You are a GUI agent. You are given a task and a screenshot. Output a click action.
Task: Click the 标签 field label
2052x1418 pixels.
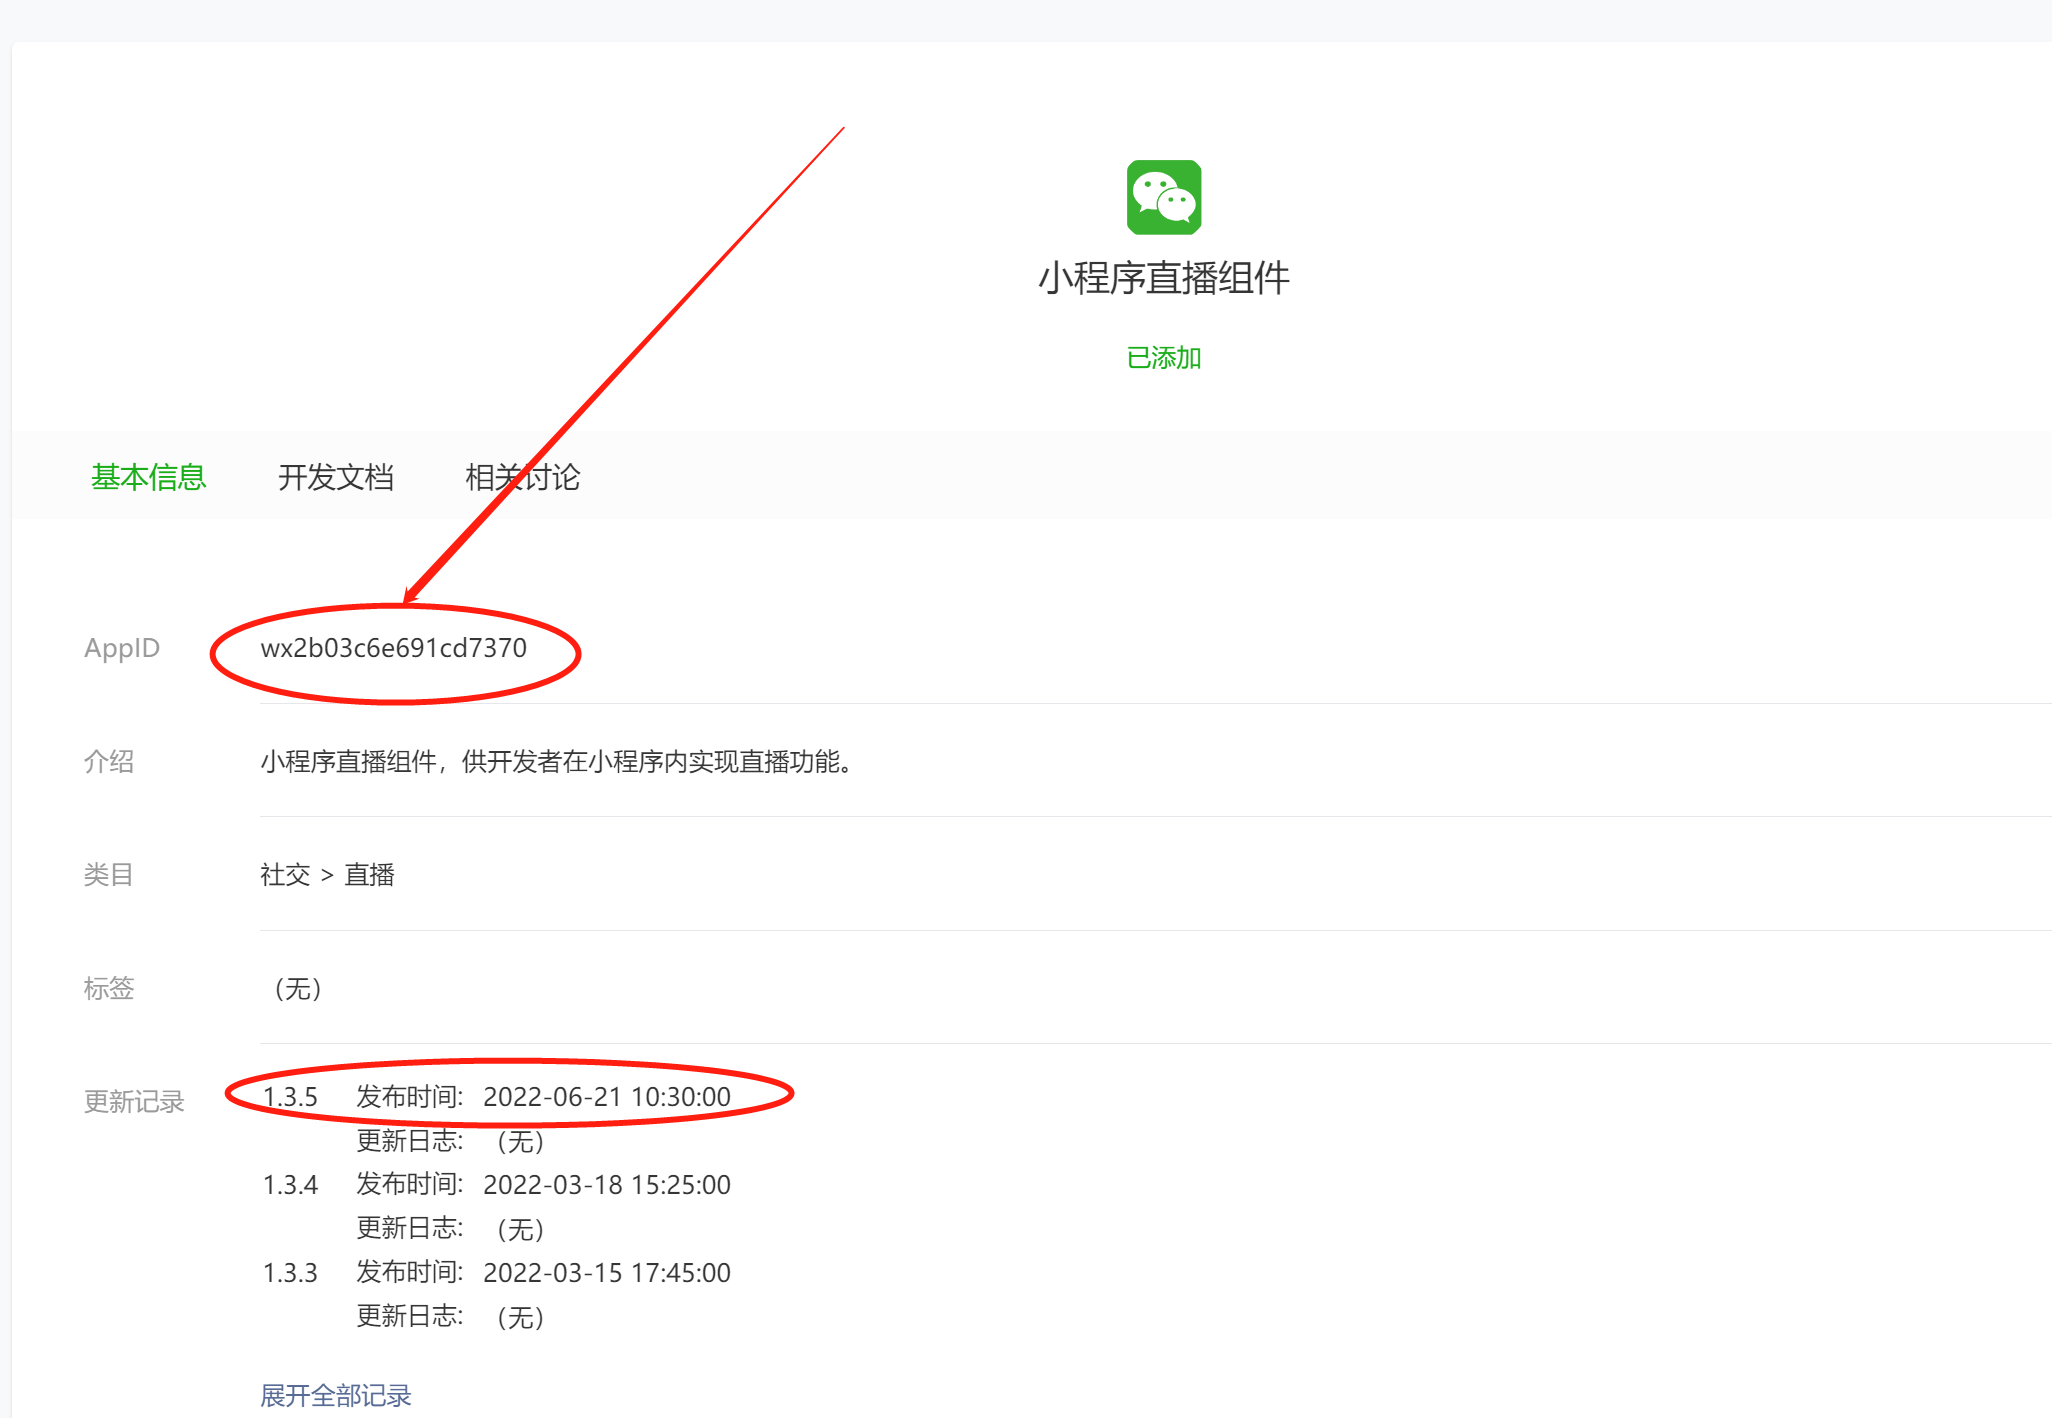click(x=109, y=989)
